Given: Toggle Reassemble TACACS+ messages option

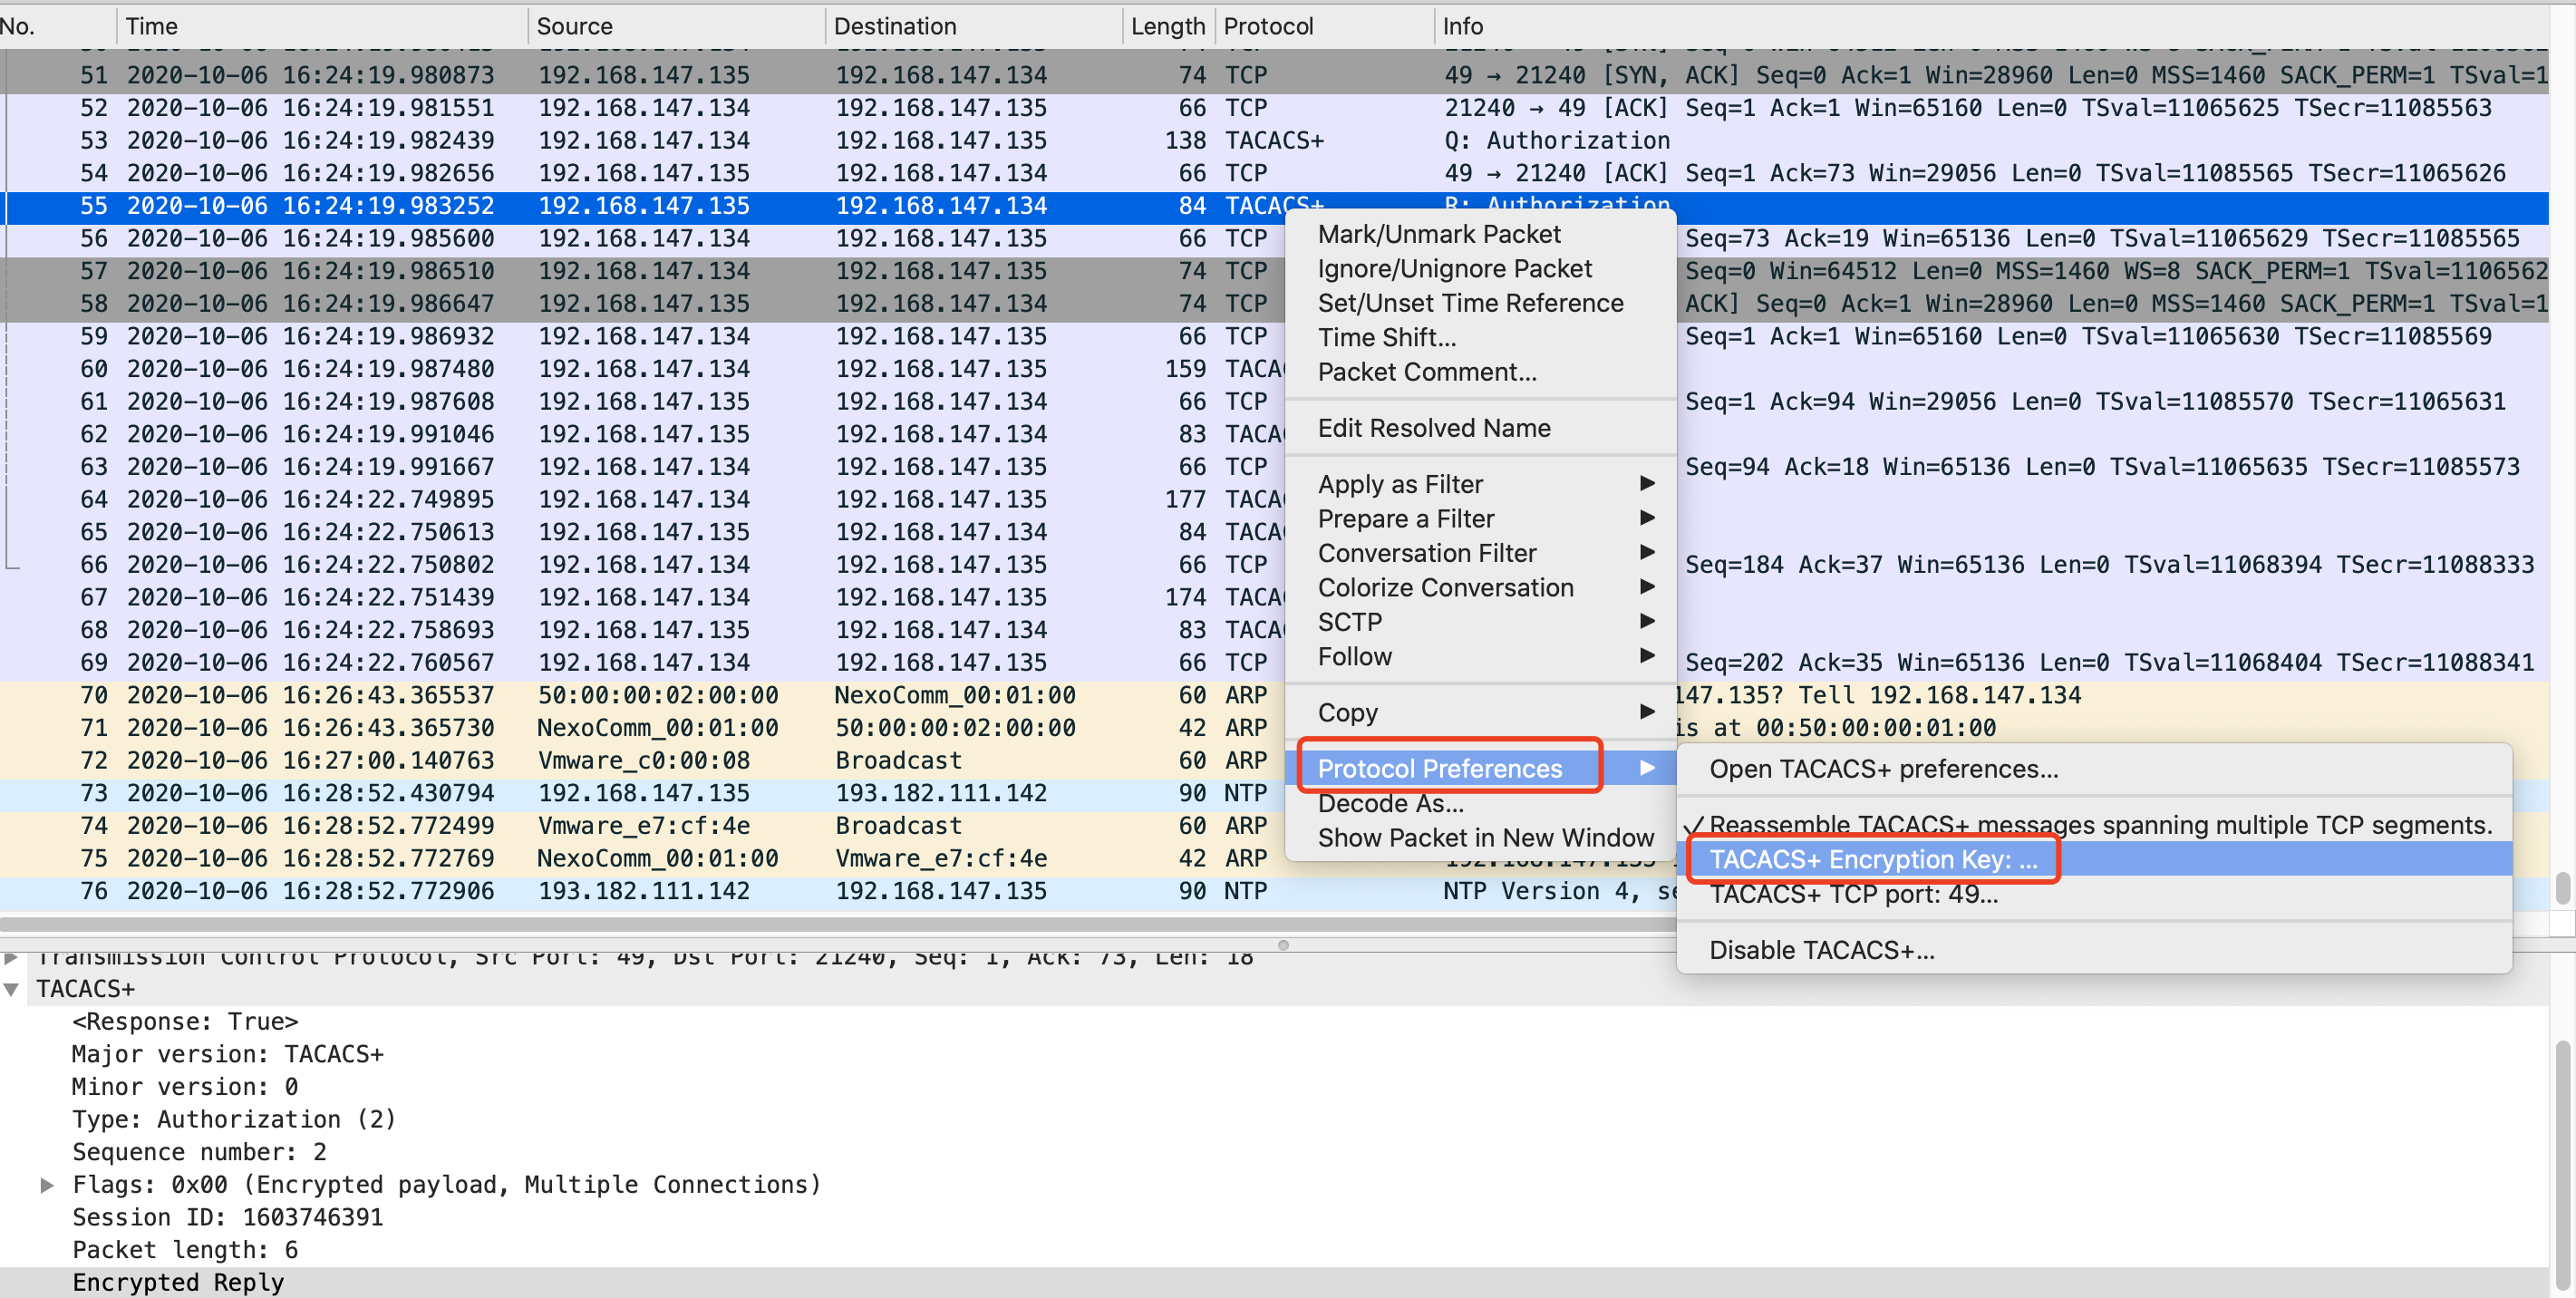Looking at the screenshot, I should pos(2093,825).
